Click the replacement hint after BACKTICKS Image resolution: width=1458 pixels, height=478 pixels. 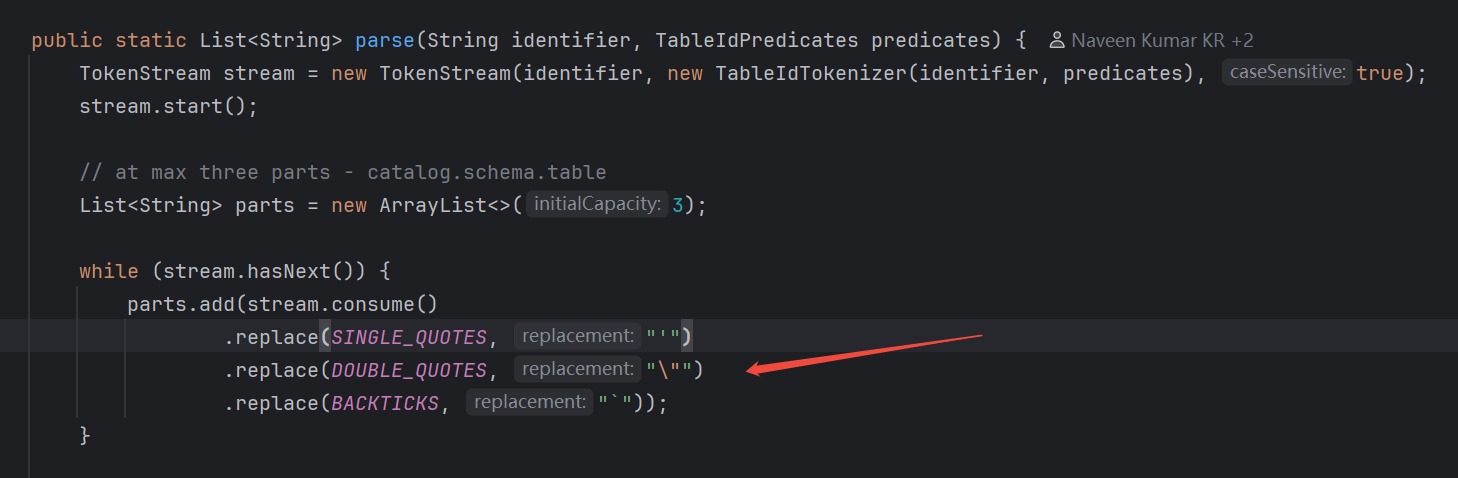529,403
